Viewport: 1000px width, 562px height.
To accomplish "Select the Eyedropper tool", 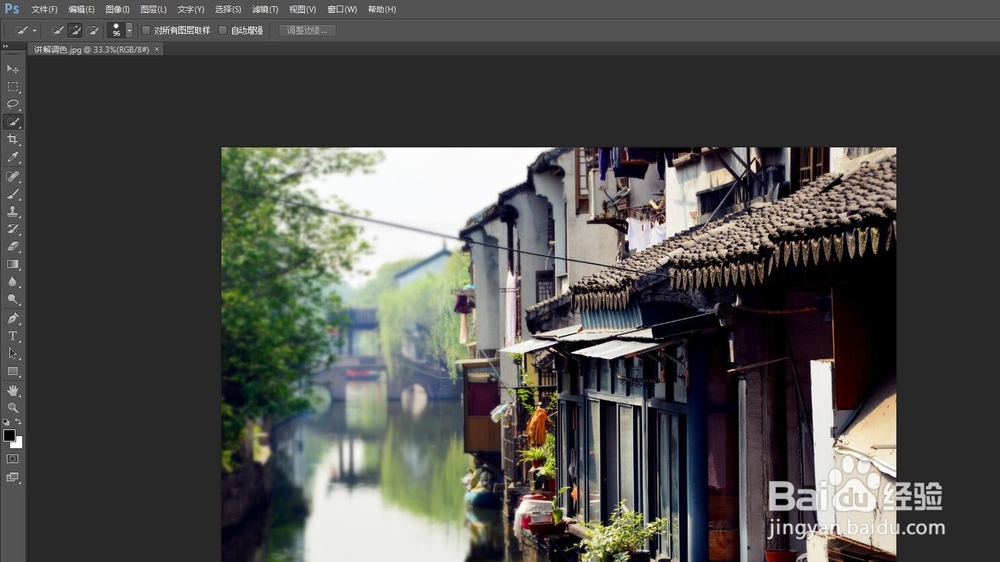I will tap(13, 157).
